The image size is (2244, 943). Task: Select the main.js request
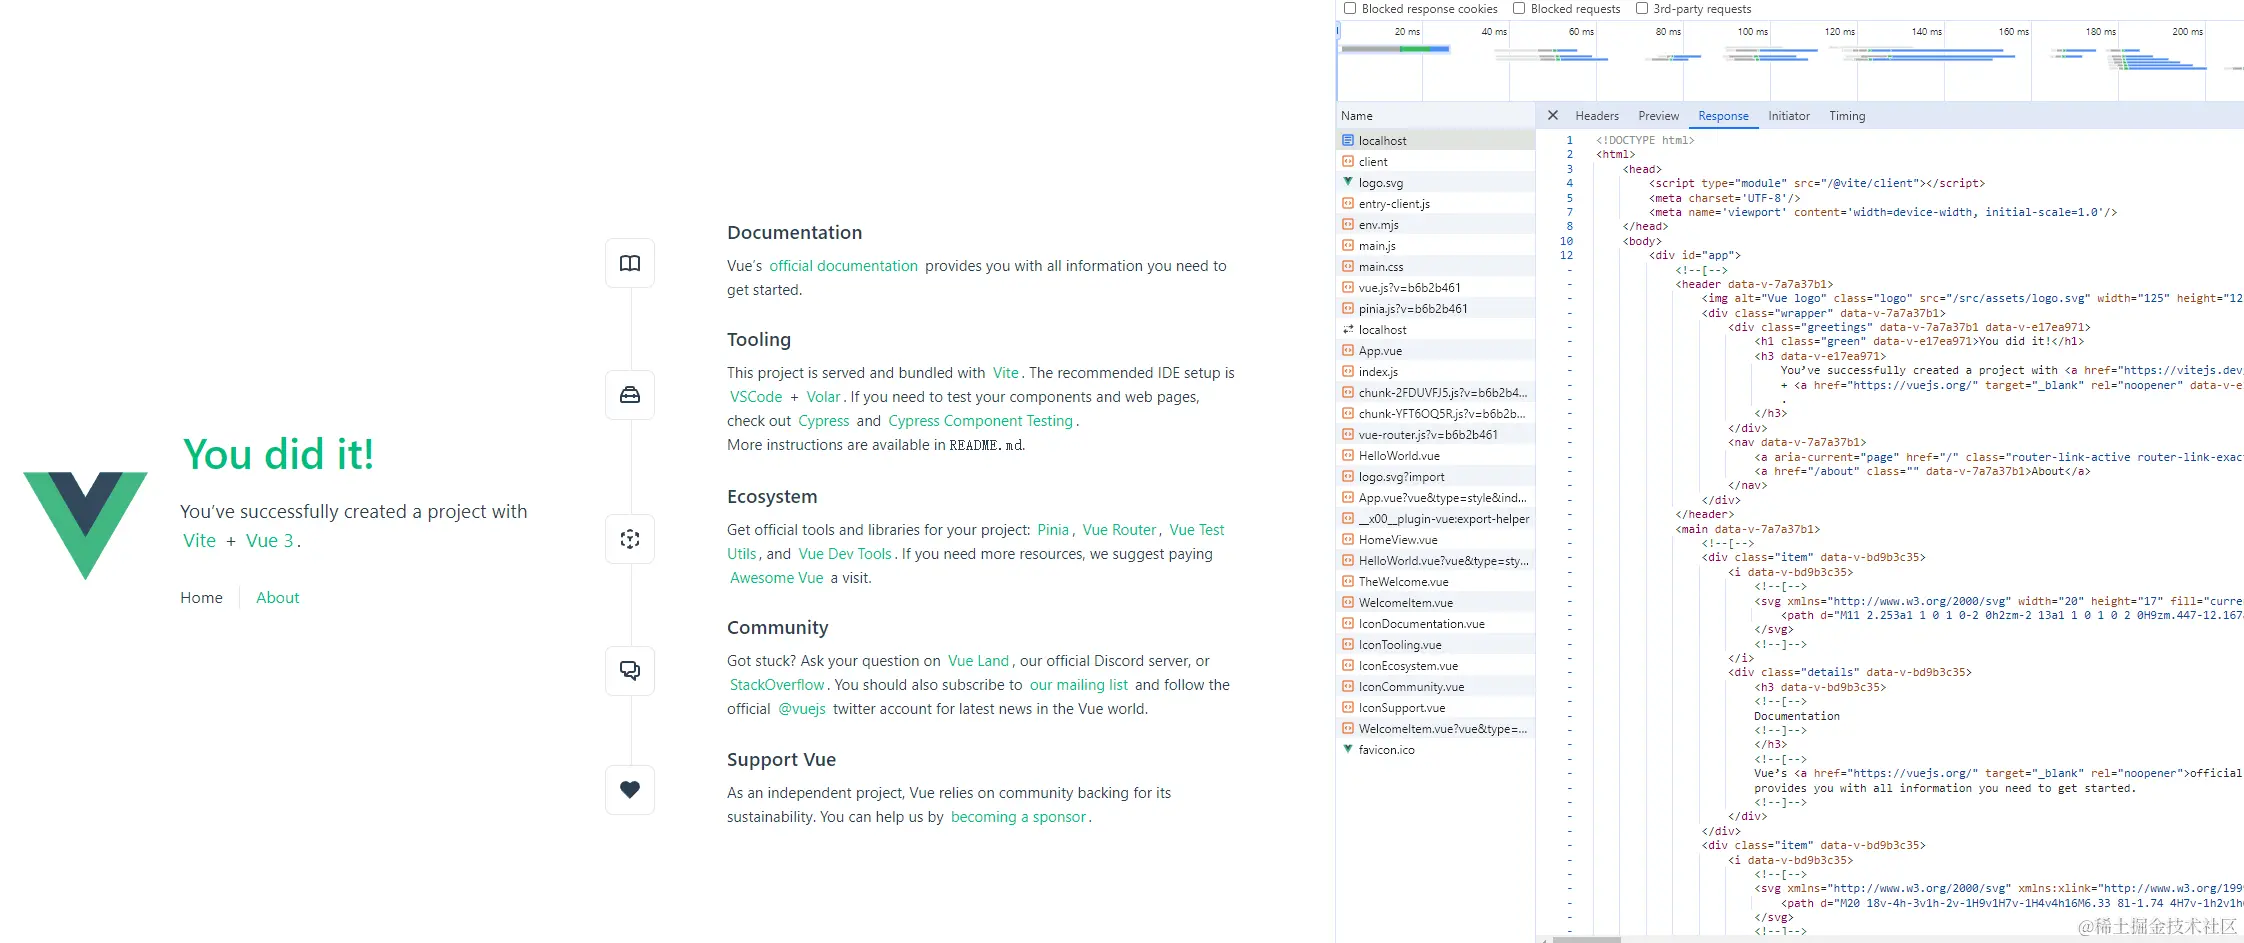pos(1436,246)
